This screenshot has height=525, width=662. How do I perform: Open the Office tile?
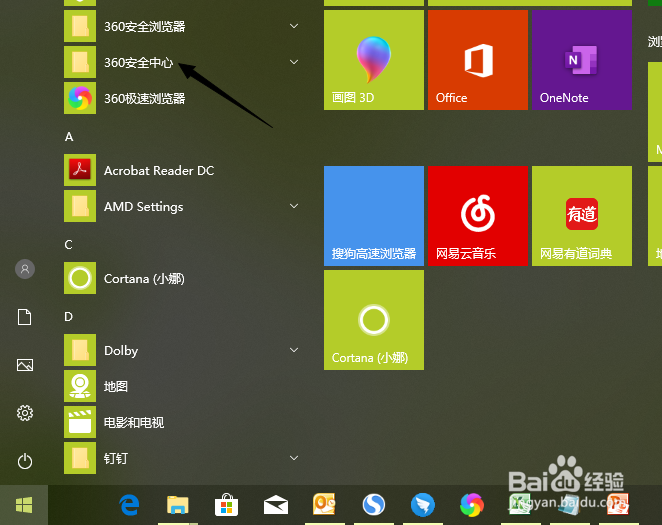point(478,60)
